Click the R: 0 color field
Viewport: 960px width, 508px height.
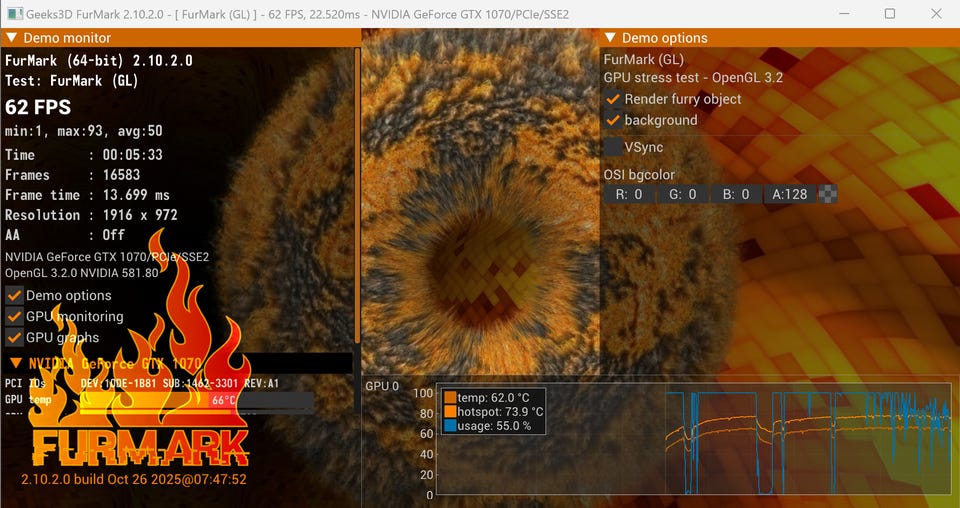pyautogui.click(x=629, y=195)
